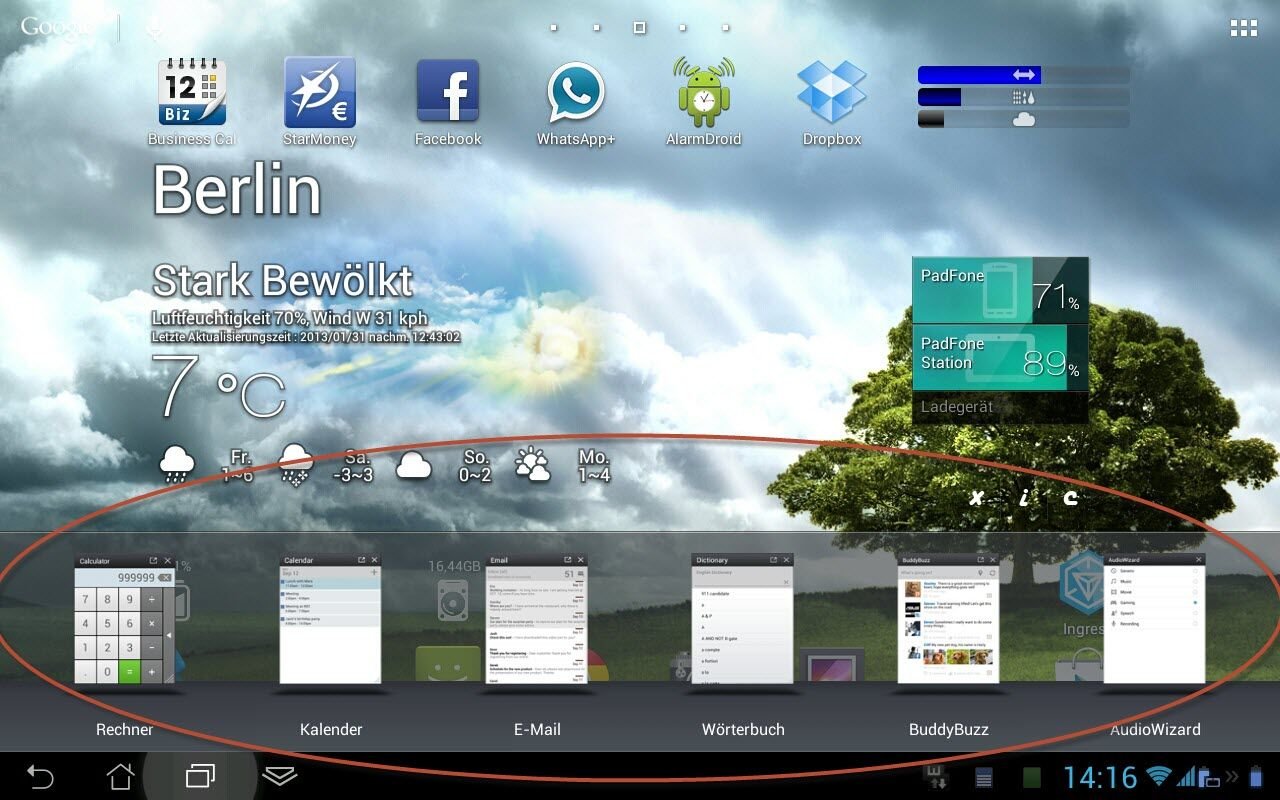Tap the Google search box
1280x800 pixels.
tap(60, 27)
